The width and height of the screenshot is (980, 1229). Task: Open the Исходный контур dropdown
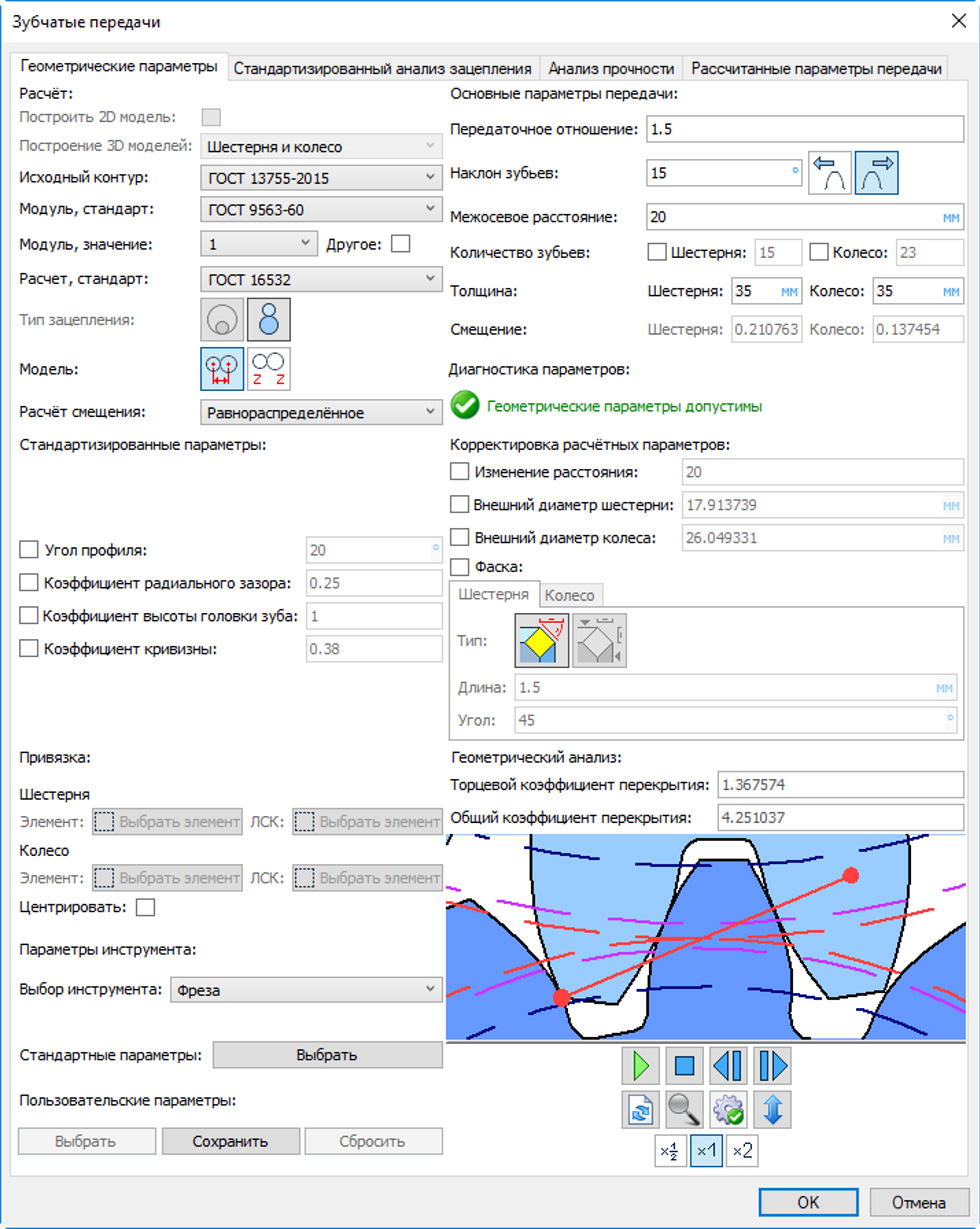pyautogui.click(x=320, y=178)
